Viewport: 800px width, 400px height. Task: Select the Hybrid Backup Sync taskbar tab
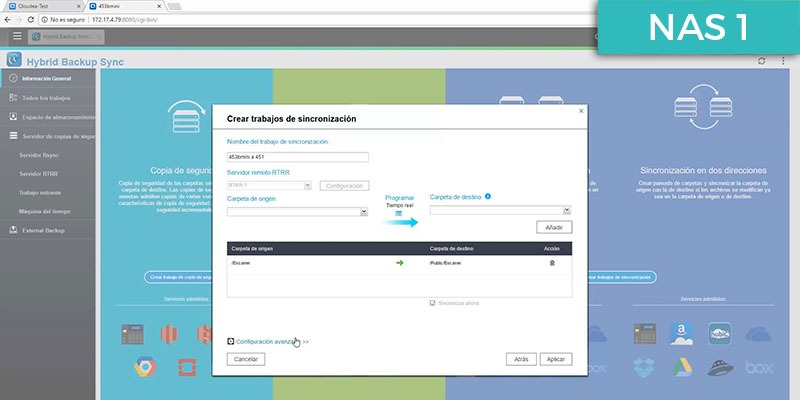point(66,37)
